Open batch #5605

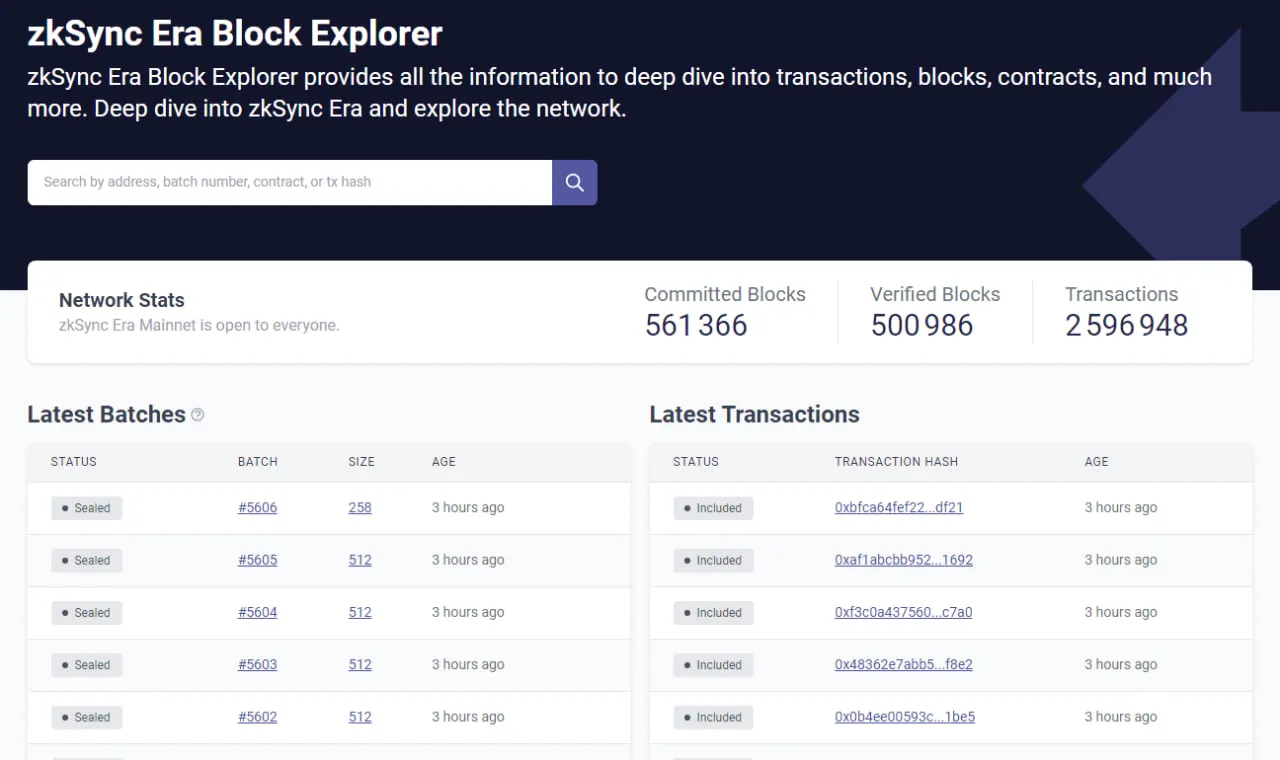point(257,560)
